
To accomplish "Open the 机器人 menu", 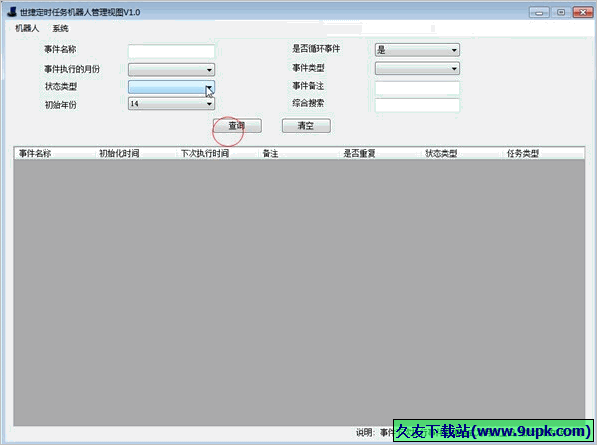I will [27, 28].
